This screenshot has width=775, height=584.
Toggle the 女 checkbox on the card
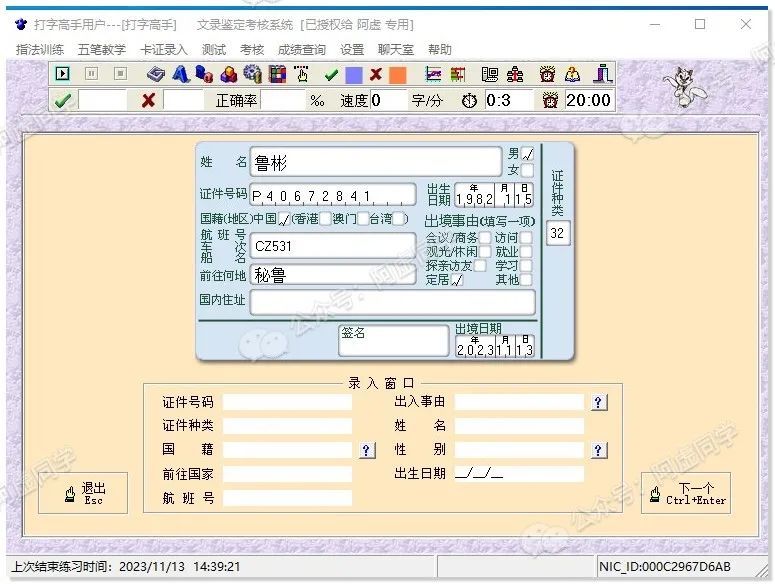click(527, 170)
